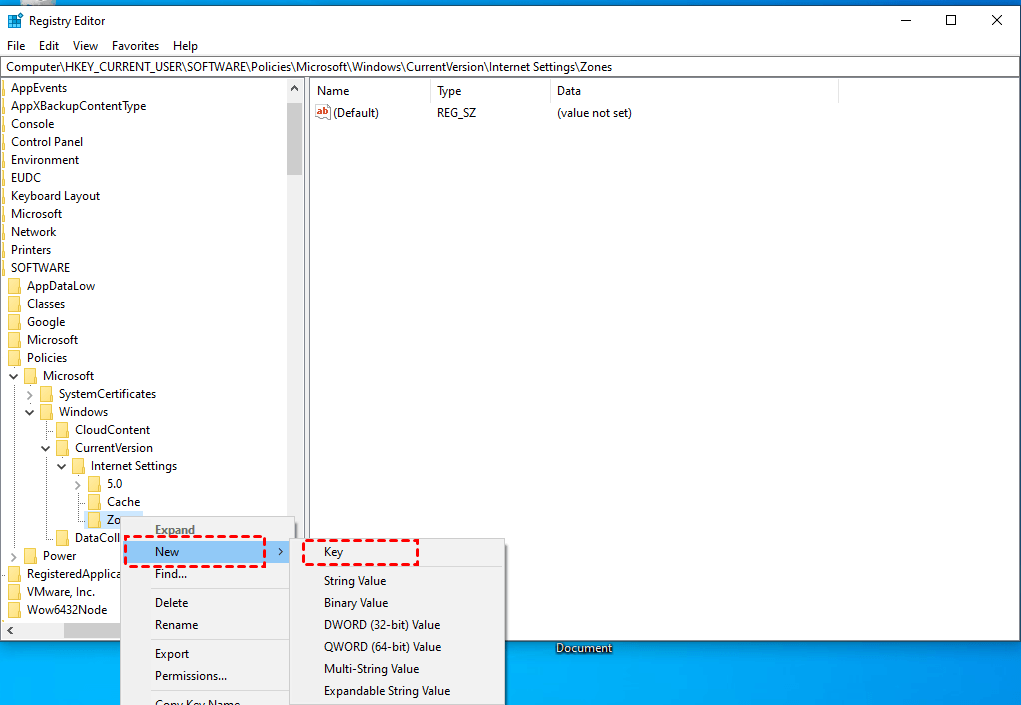Click the SystemCertificates folder icon
The width and height of the screenshot is (1021, 705).
coord(46,394)
